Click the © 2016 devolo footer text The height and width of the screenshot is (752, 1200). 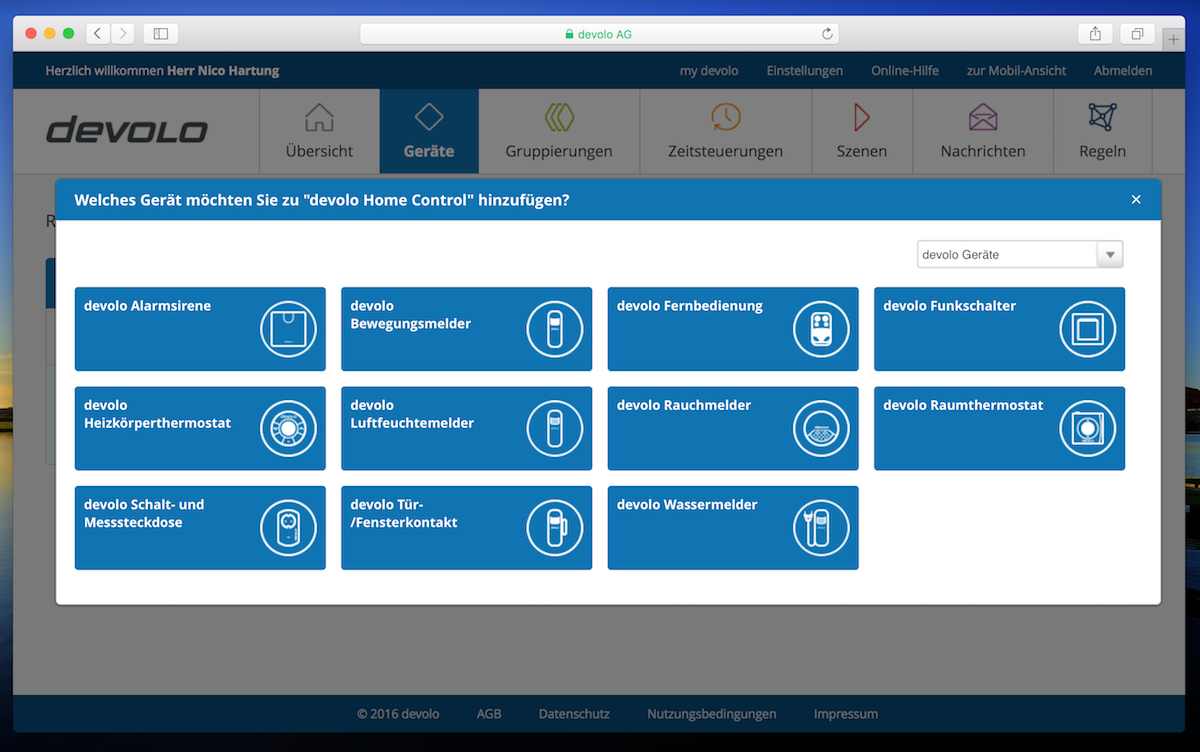pos(398,714)
